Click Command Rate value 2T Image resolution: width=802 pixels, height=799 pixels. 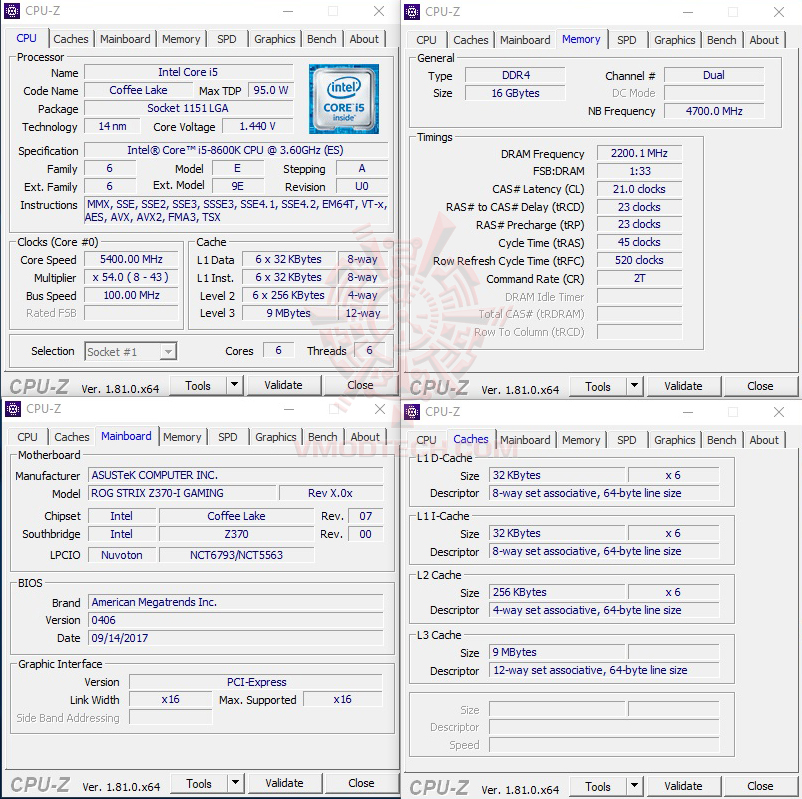pyautogui.click(x=639, y=279)
